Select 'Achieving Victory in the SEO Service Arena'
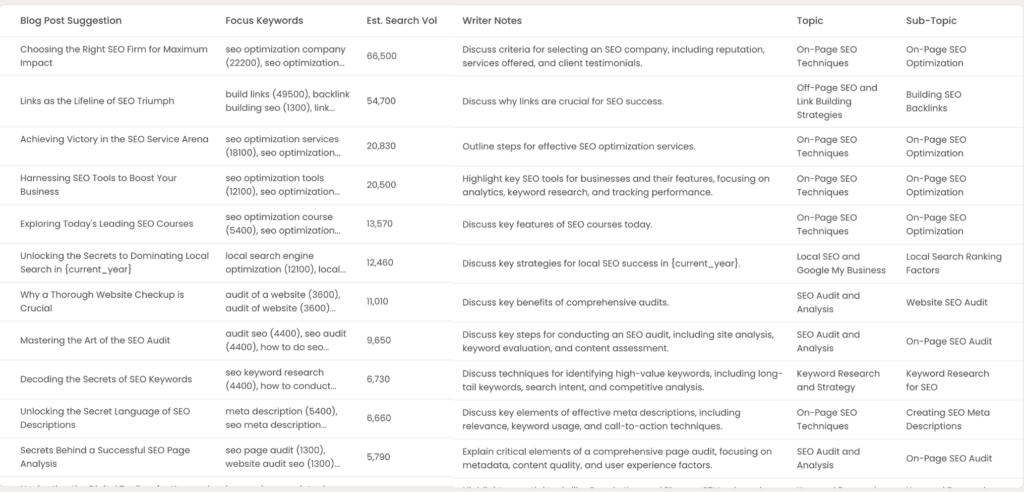 pyautogui.click(x=114, y=139)
